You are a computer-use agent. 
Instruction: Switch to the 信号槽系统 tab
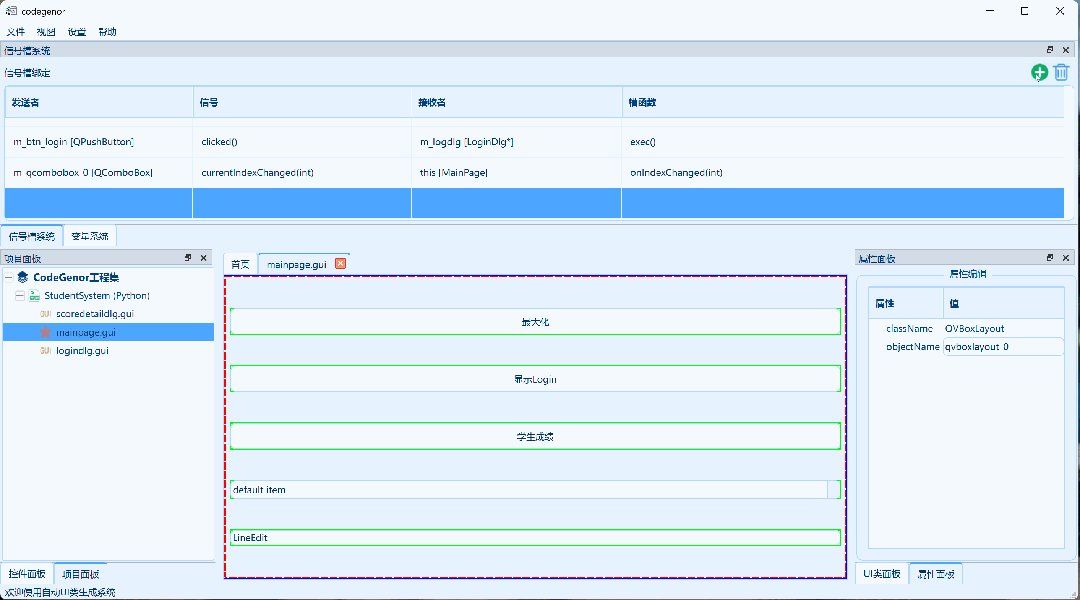(x=32, y=236)
